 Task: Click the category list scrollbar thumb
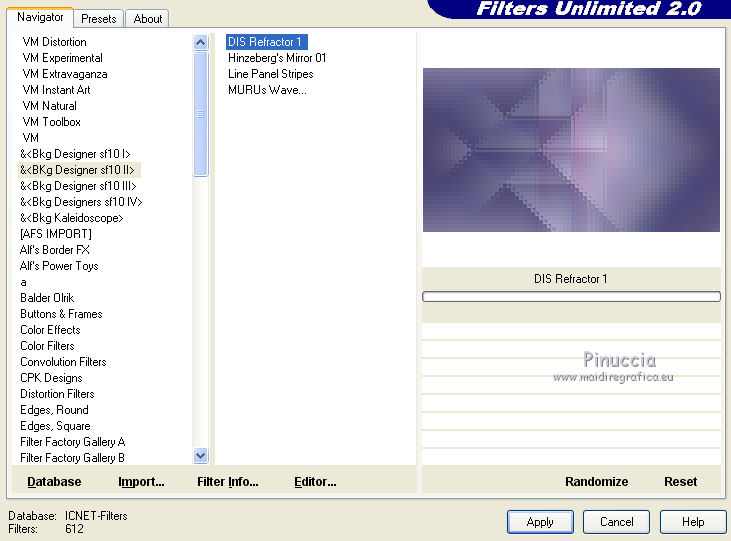pyautogui.click(x=200, y=114)
